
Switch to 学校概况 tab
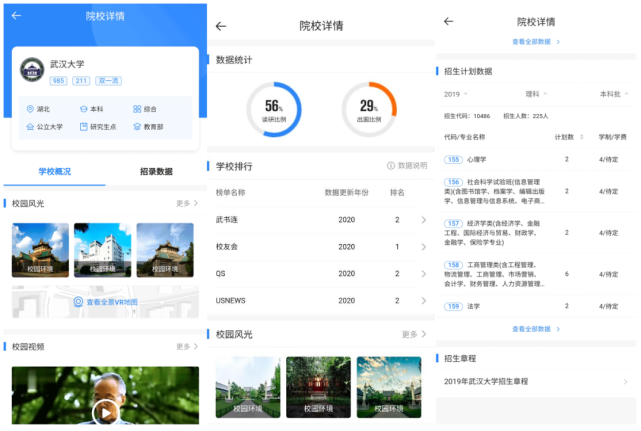pos(54,171)
